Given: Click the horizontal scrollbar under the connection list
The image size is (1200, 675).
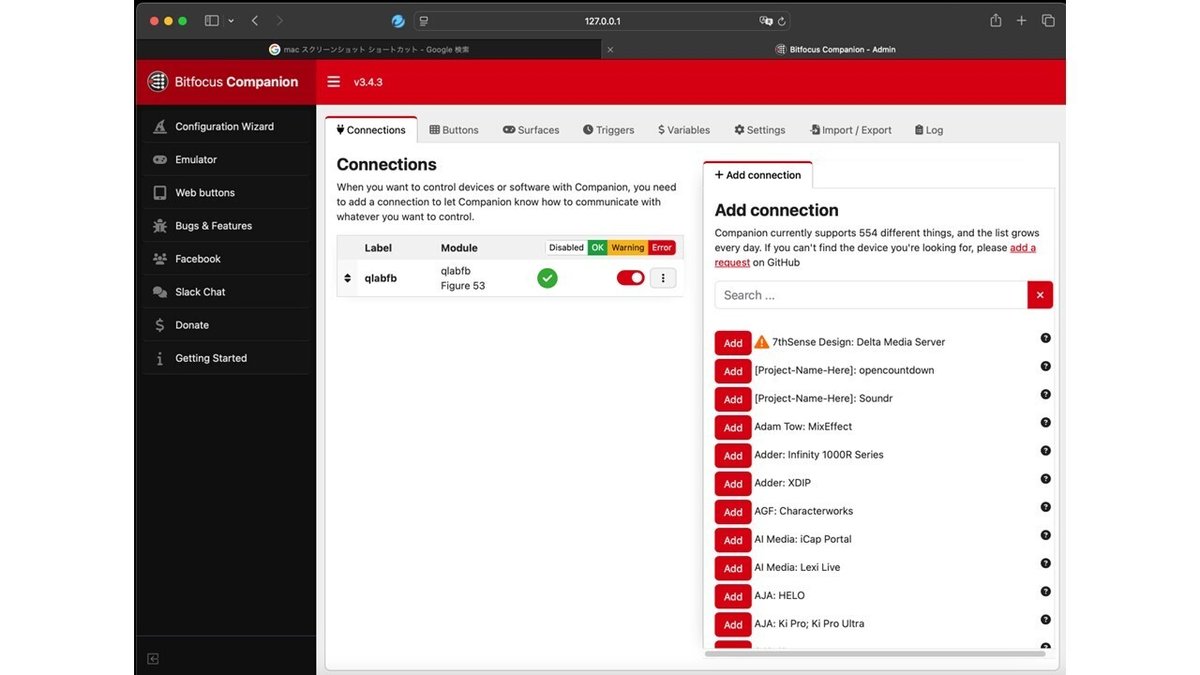Looking at the screenshot, I should pyautogui.click(x=875, y=654).
